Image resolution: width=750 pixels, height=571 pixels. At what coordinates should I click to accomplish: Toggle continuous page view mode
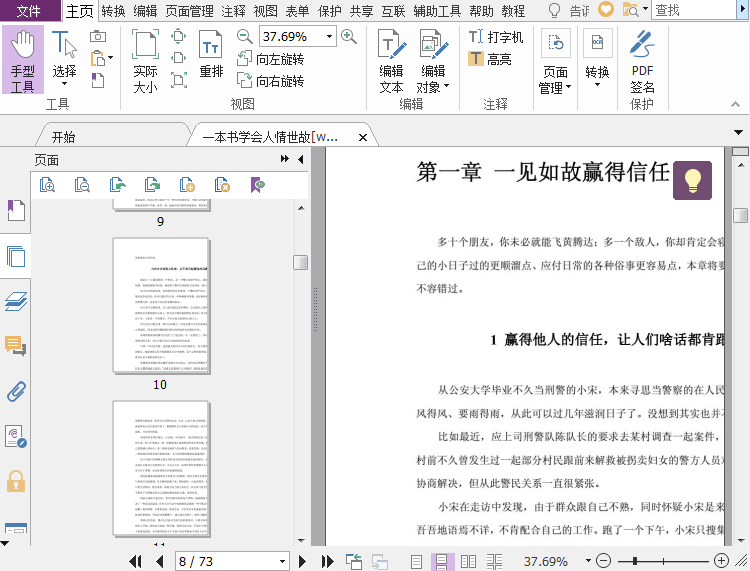[440, 562]
